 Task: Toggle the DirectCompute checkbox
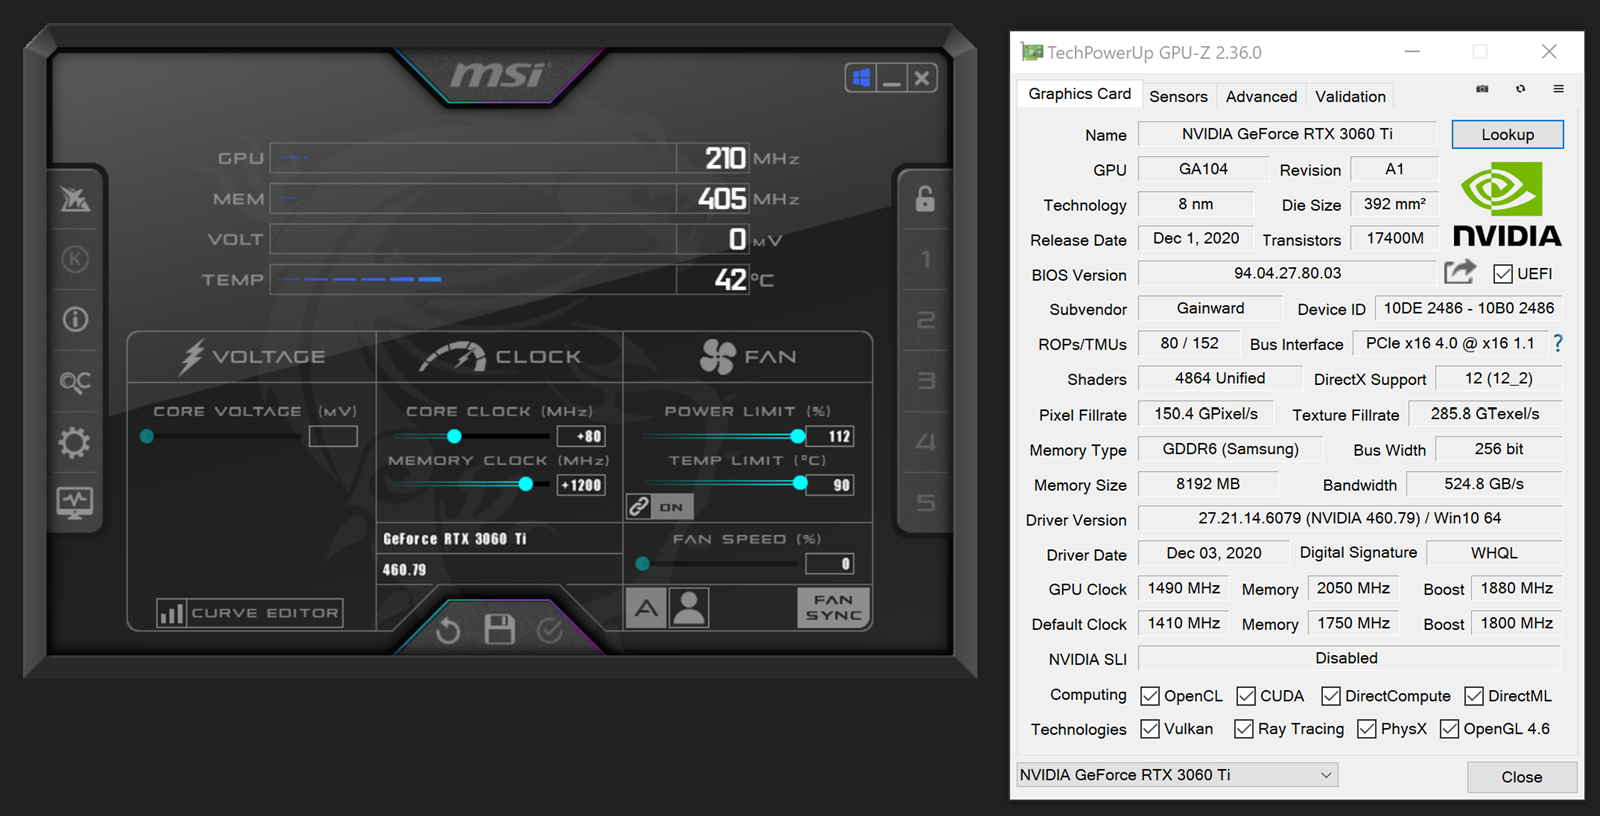1331,696
